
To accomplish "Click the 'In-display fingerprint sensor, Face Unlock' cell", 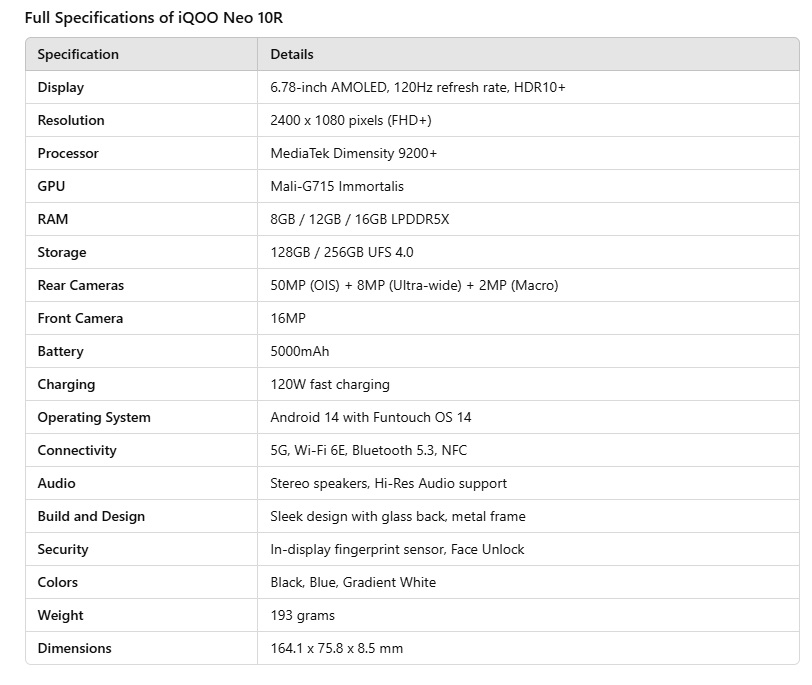I will click(397, 549).
